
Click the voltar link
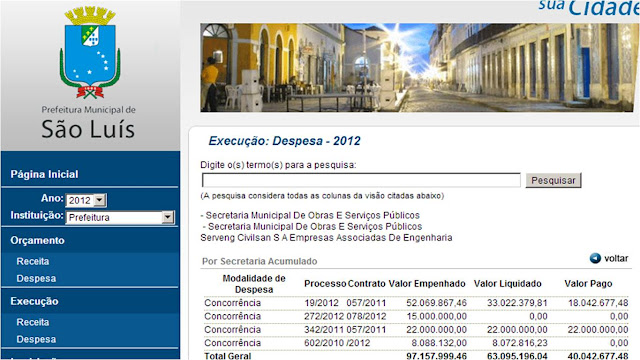[x=616, y=258]
